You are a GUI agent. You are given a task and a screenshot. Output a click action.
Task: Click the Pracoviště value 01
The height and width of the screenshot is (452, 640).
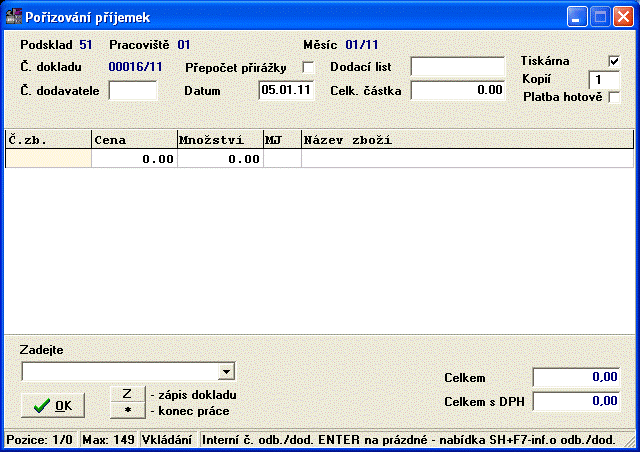(184, 45)
